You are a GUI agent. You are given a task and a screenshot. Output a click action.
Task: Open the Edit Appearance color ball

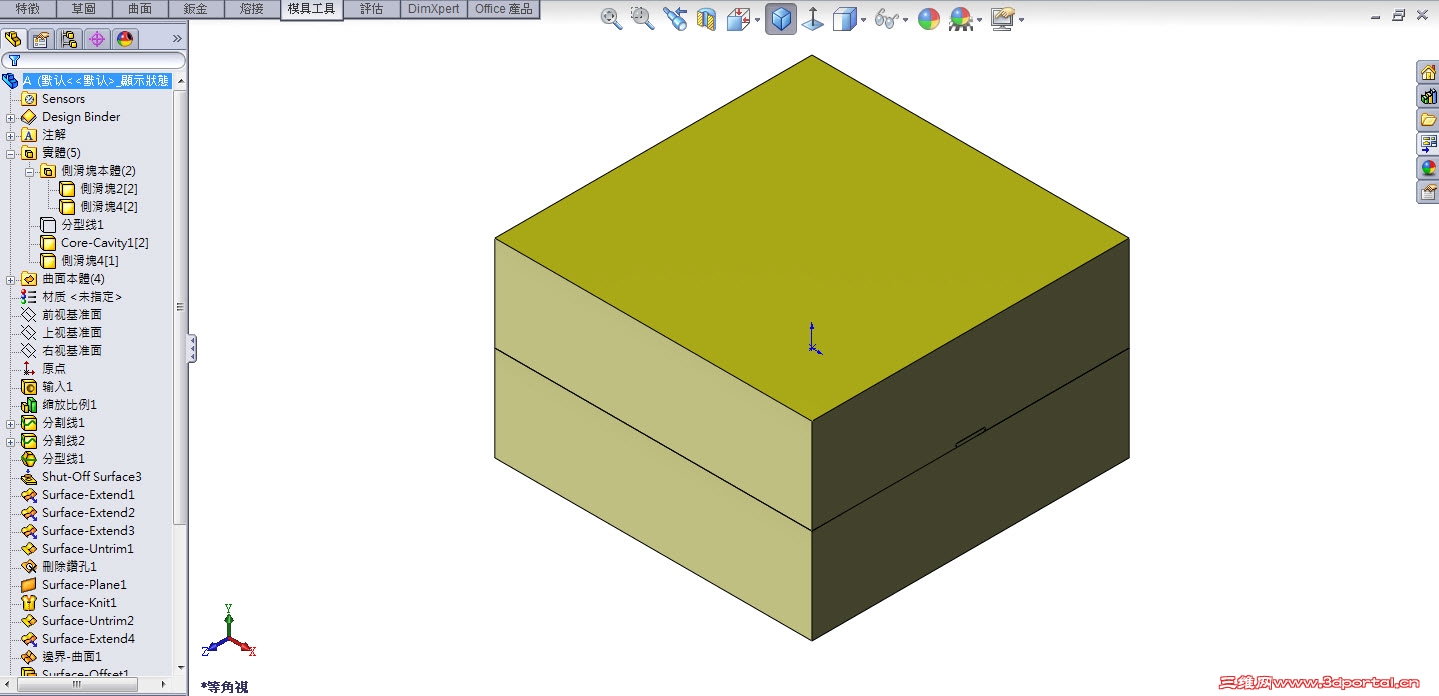(929, 19)
